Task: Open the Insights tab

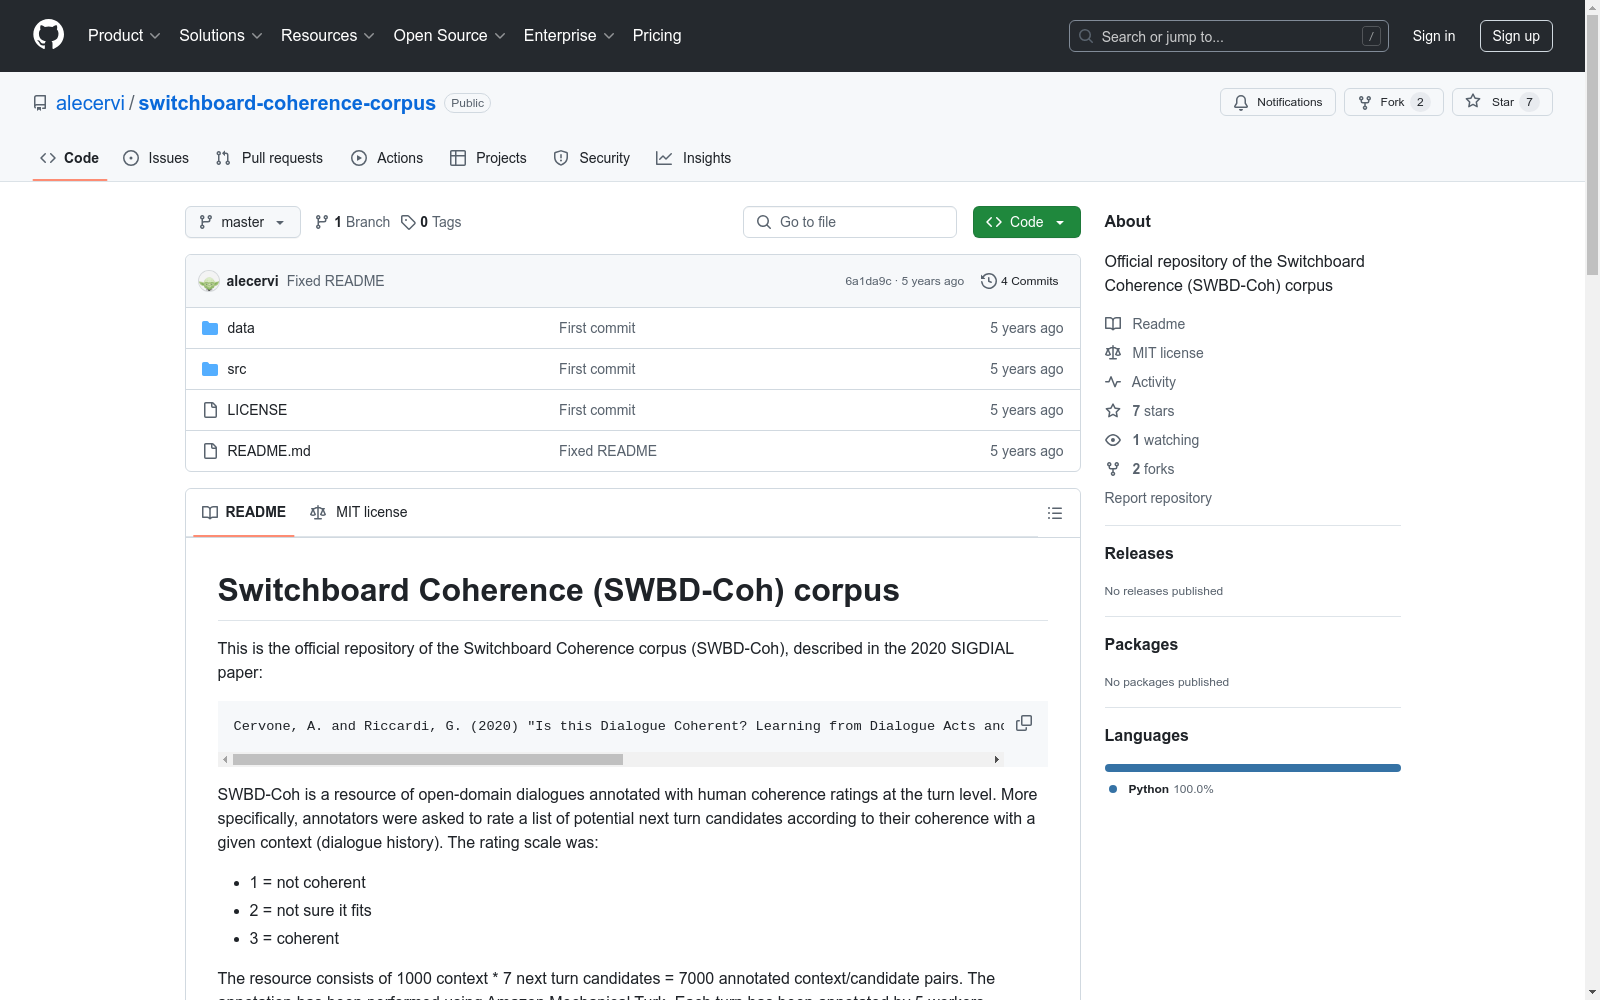Action: pyautogui.click(x=693, y=158)
